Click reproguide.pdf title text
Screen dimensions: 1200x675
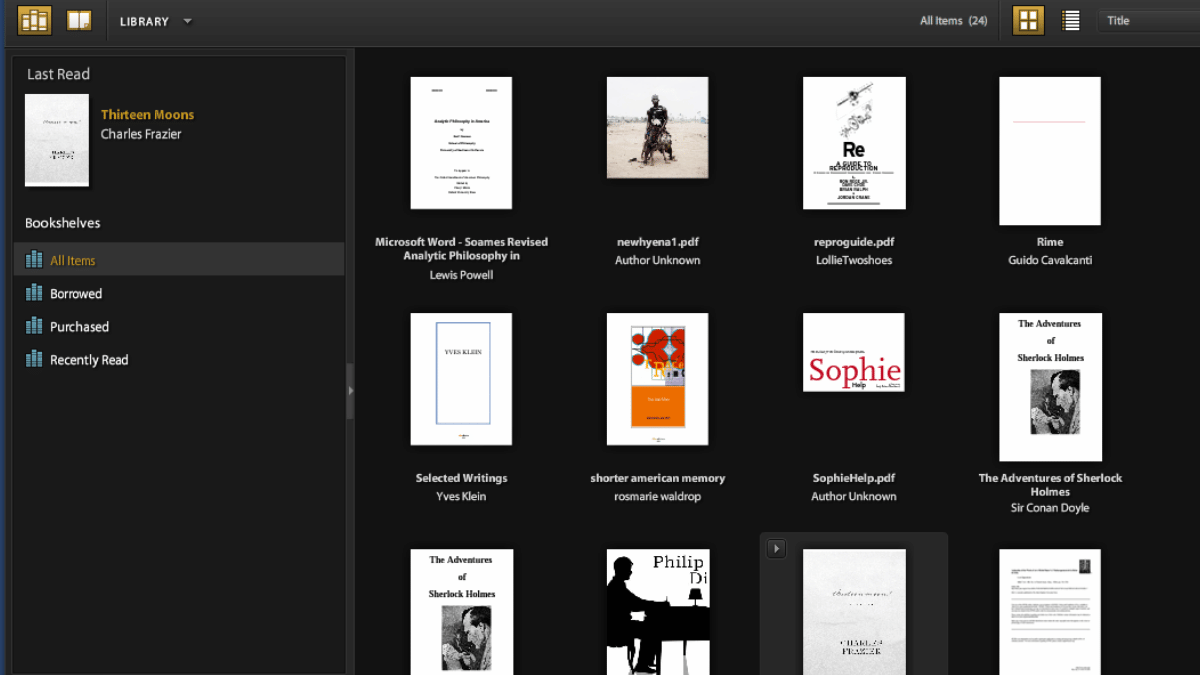[x=854, y=242]
